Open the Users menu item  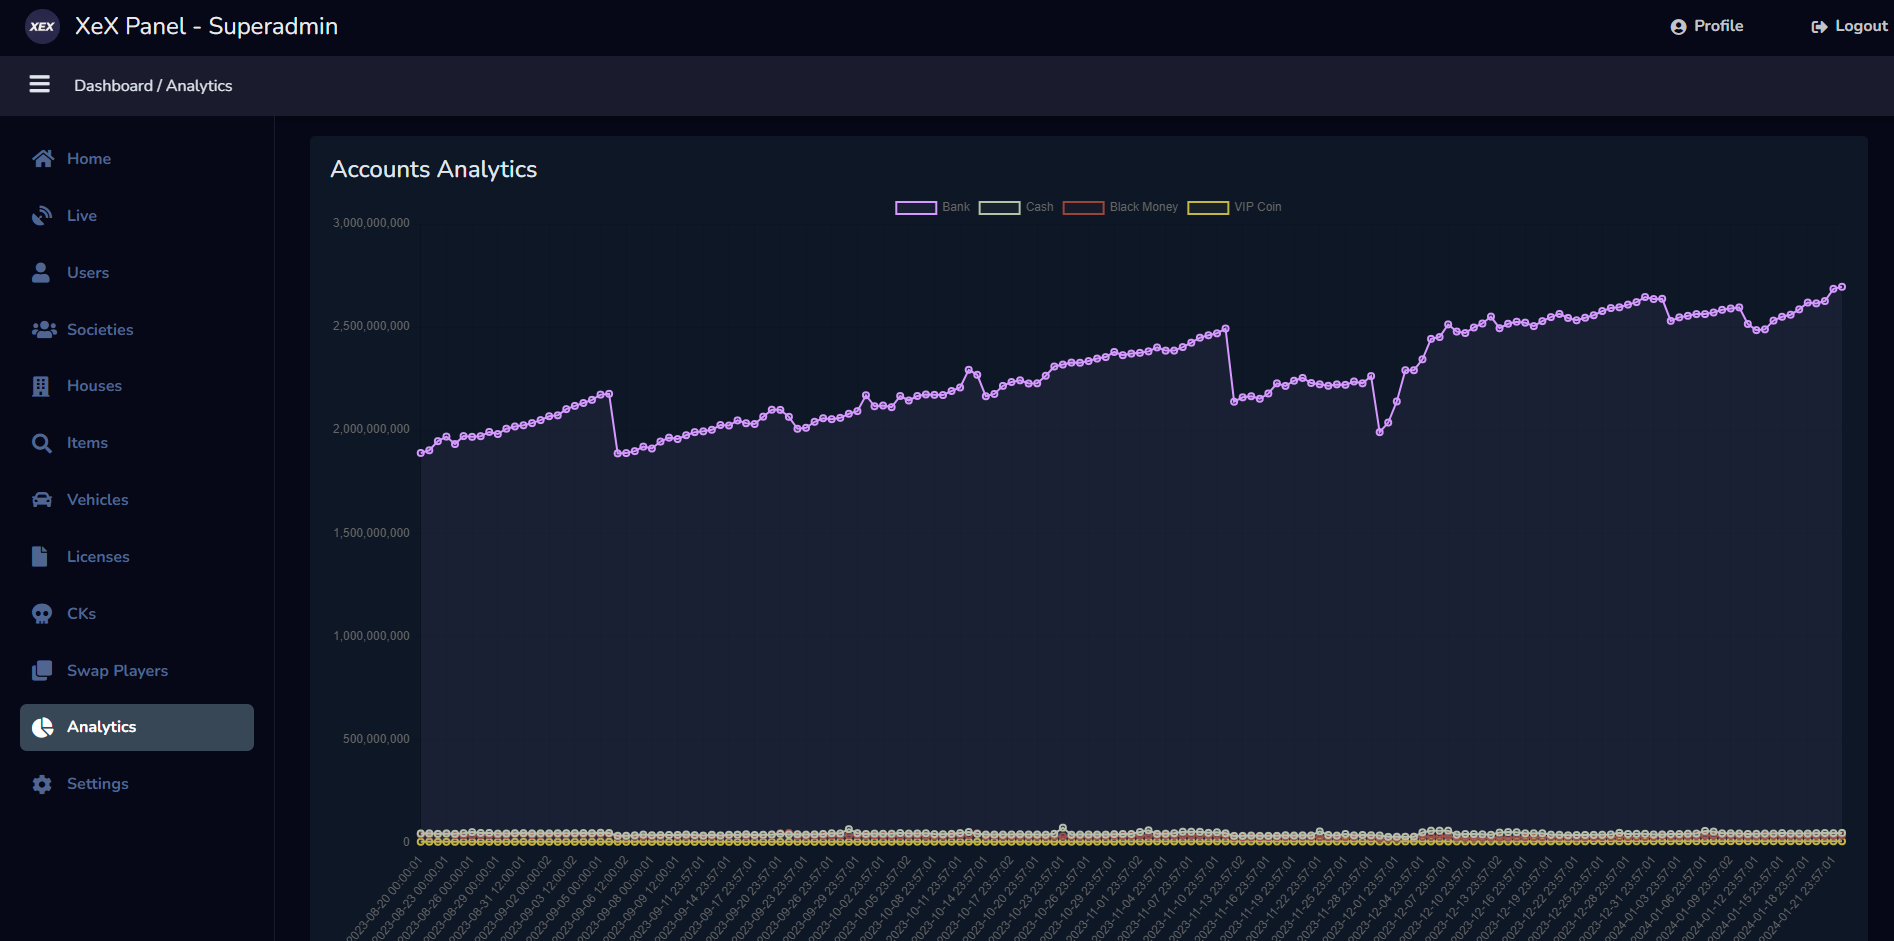point(88,273)
